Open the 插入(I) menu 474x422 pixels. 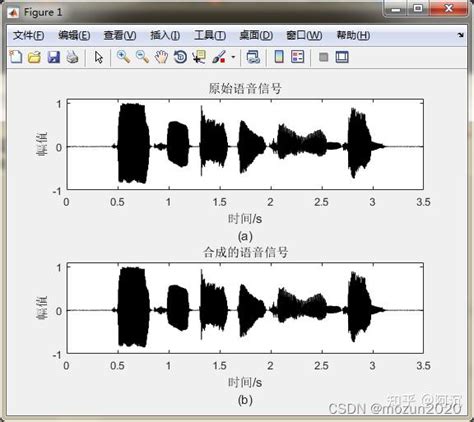click(165, 35)
